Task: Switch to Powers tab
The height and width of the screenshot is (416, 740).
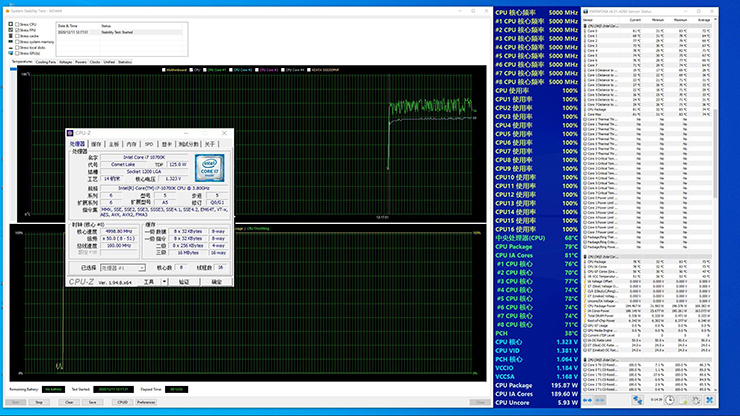Action: coord(81,62)
